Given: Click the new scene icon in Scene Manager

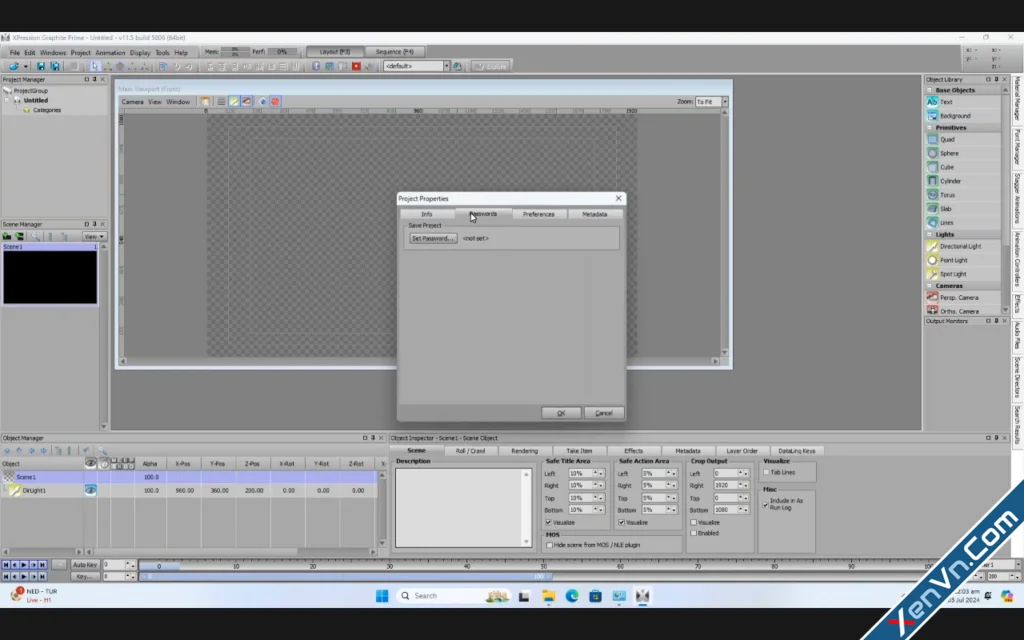Looking at the screenshot, I should tap(7, 236).
